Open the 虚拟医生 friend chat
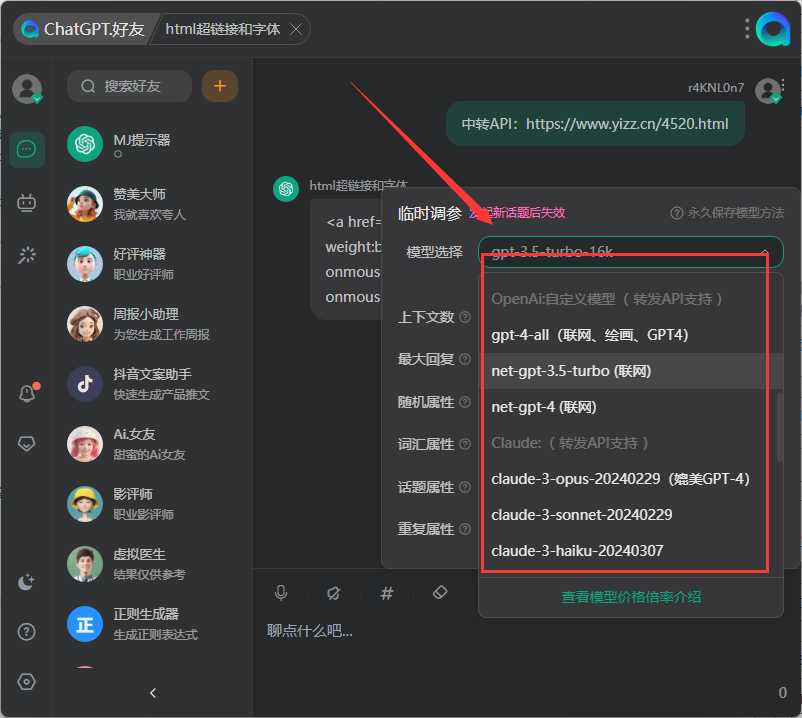The image size is (802, 718). [x=152, y=564]
